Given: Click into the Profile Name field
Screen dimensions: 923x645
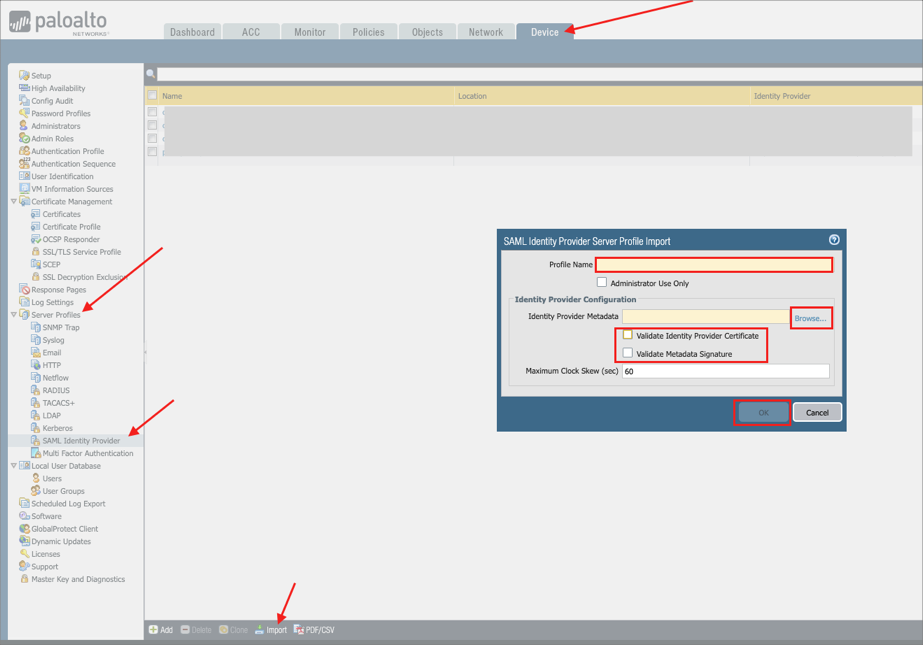Looking at the screenshot, I should [x=714, y=265].
